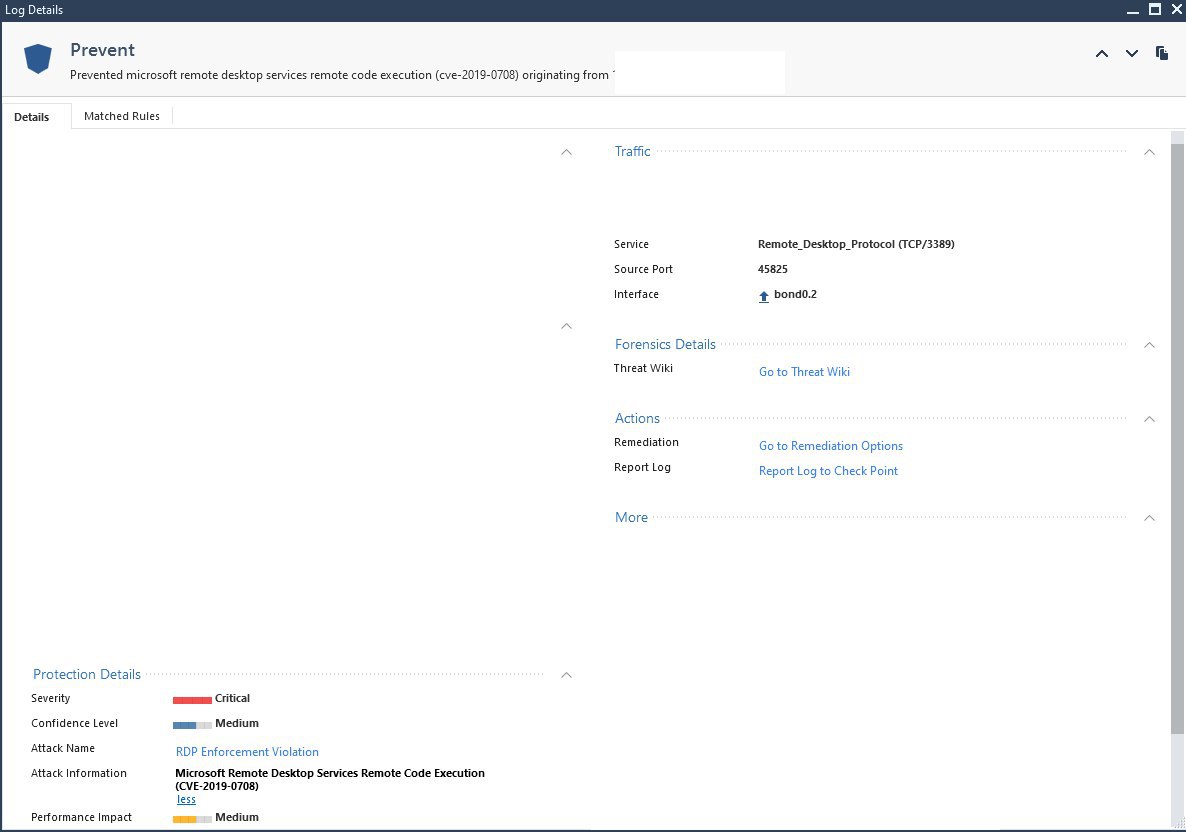Collapse the Protection Details section
Viewport: 1186px width, 832px height.
click(x=567, y=675)
